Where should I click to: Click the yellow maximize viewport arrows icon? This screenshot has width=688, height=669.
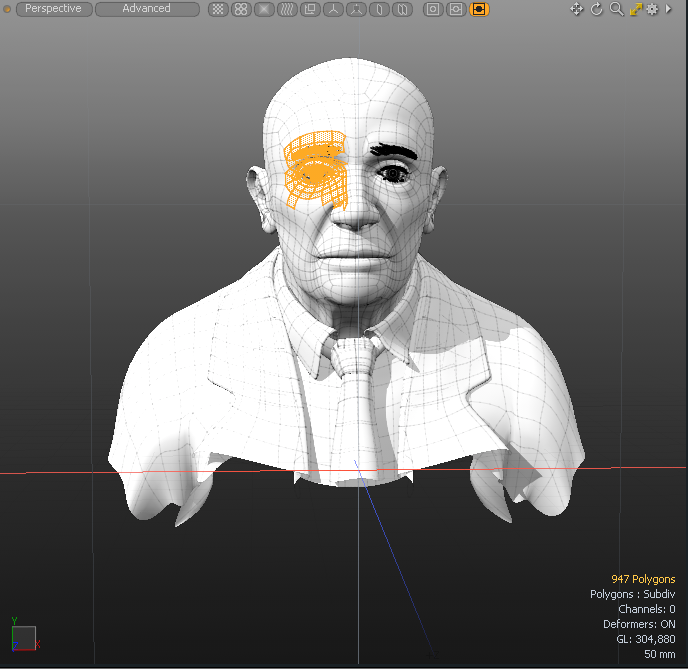(x=635, y=9)
